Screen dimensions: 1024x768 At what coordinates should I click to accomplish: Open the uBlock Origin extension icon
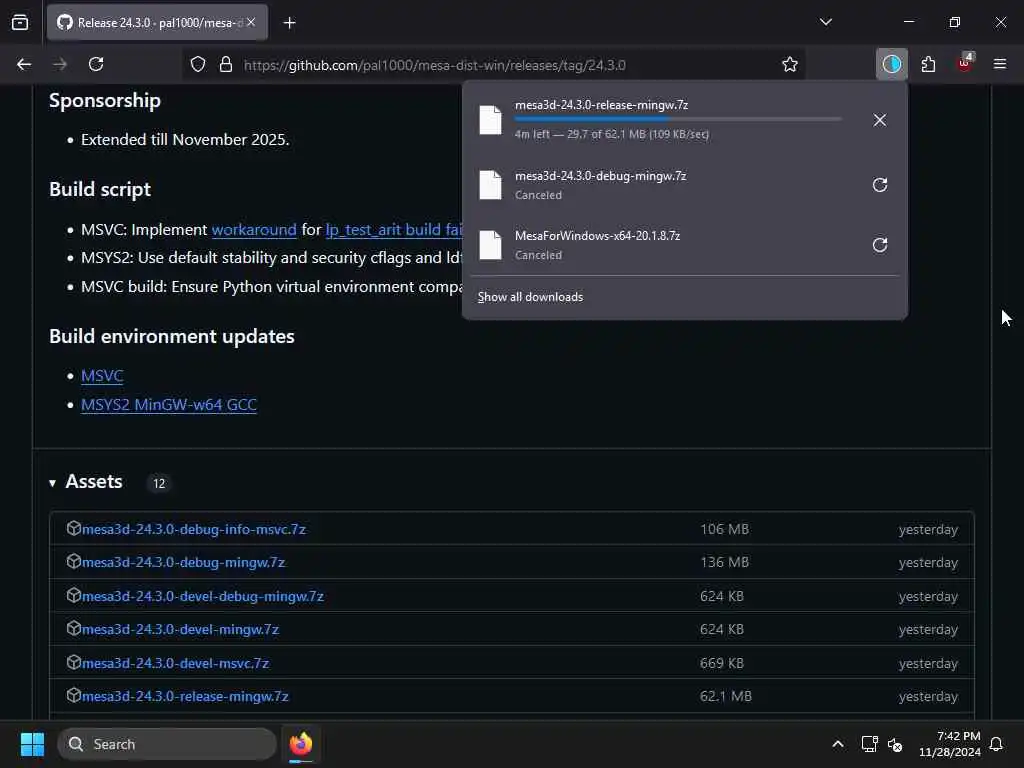(x=965, y=64)
